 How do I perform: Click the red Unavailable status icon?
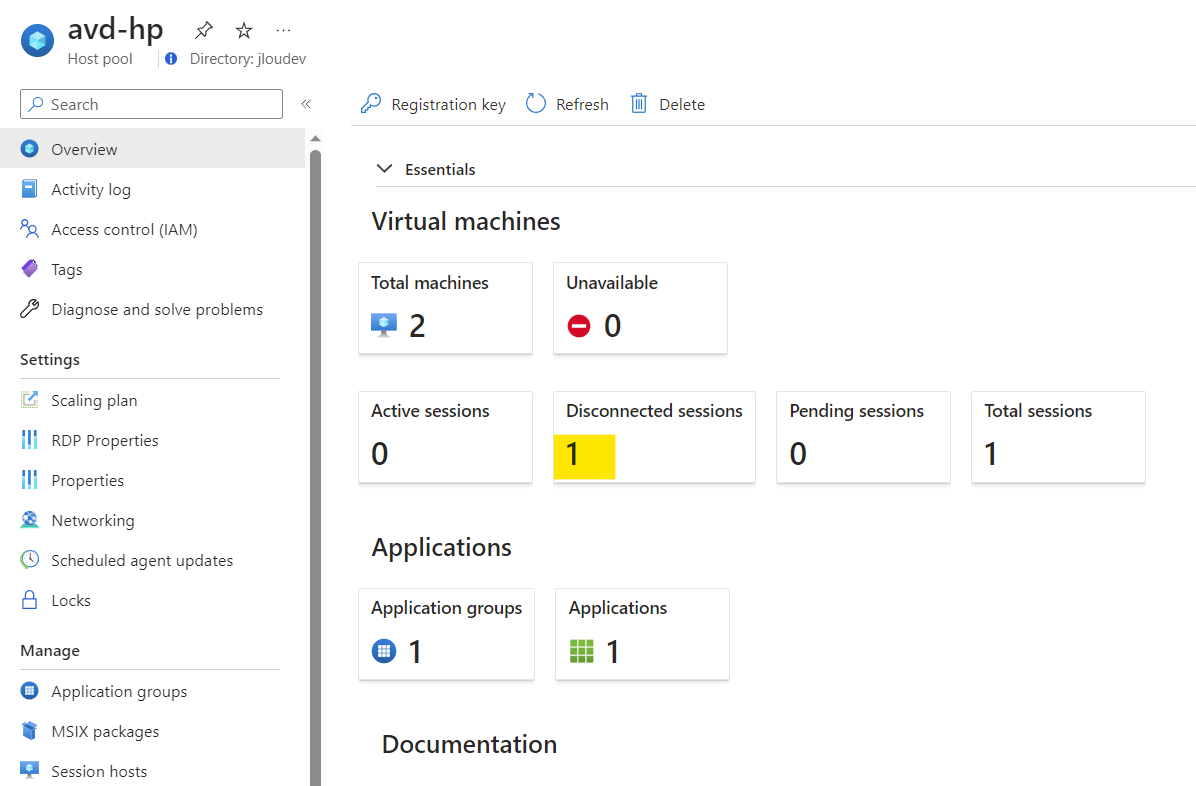pyautogui.click(x=579, y=327)
